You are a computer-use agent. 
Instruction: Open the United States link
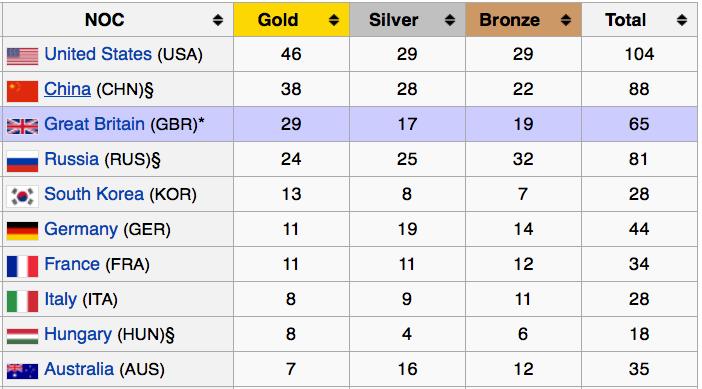click(x=98, y=54)
